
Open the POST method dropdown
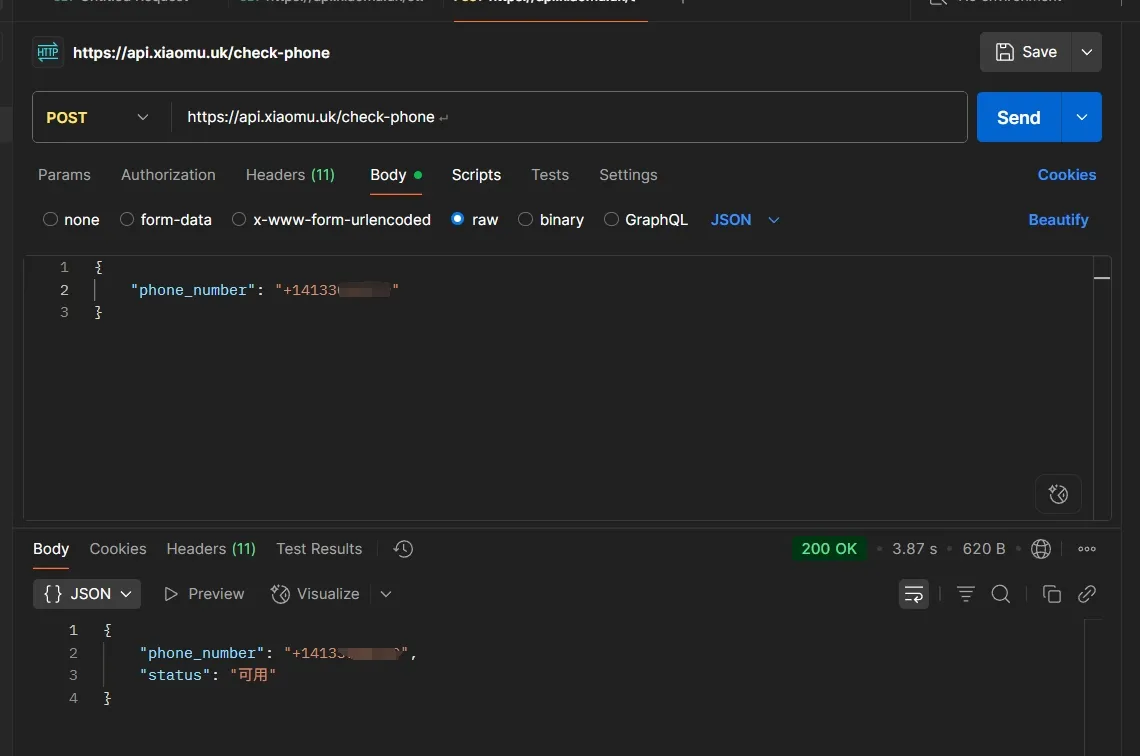pyautogui.click(x=98, y=117)
